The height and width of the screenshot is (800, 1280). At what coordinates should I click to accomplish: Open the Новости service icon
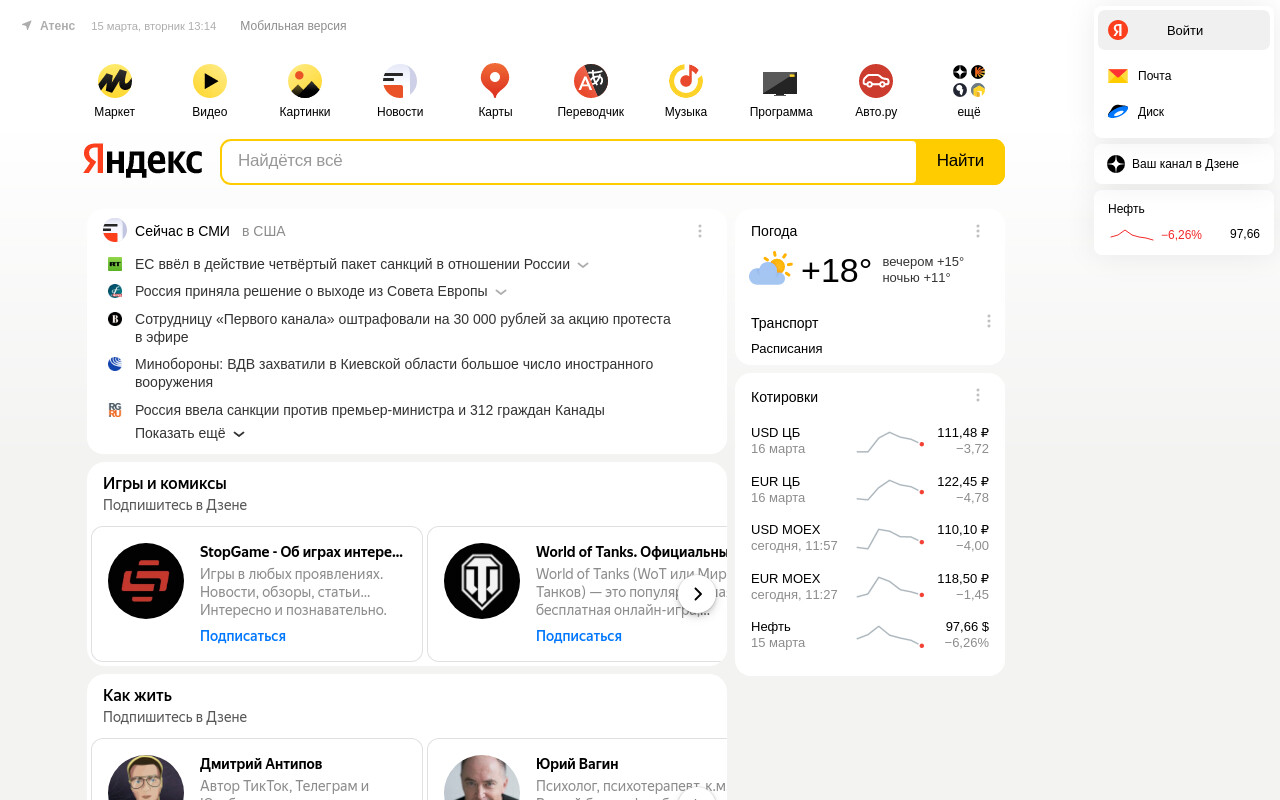(x=400, y=81)
